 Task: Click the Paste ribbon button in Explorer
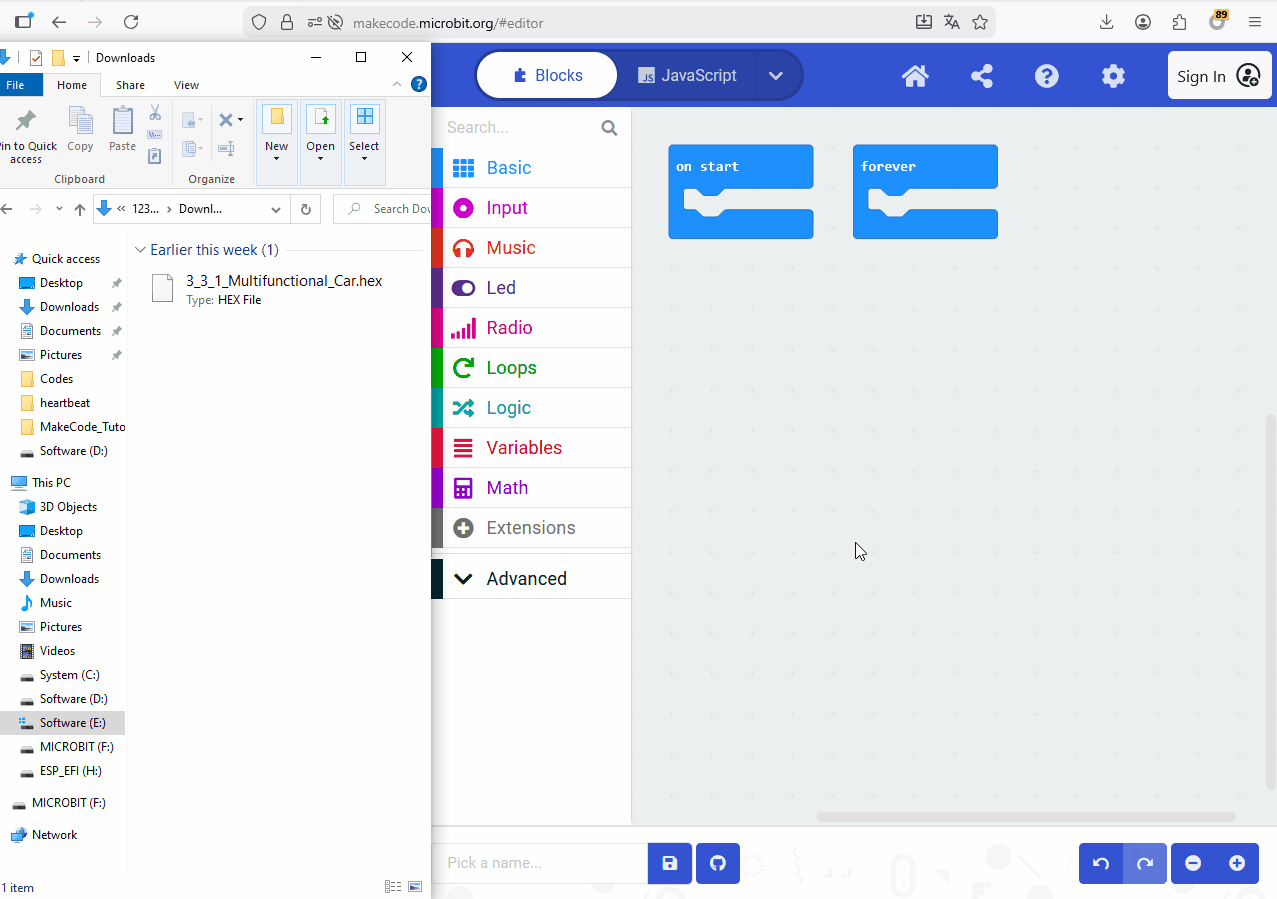[x=122, y=130]
